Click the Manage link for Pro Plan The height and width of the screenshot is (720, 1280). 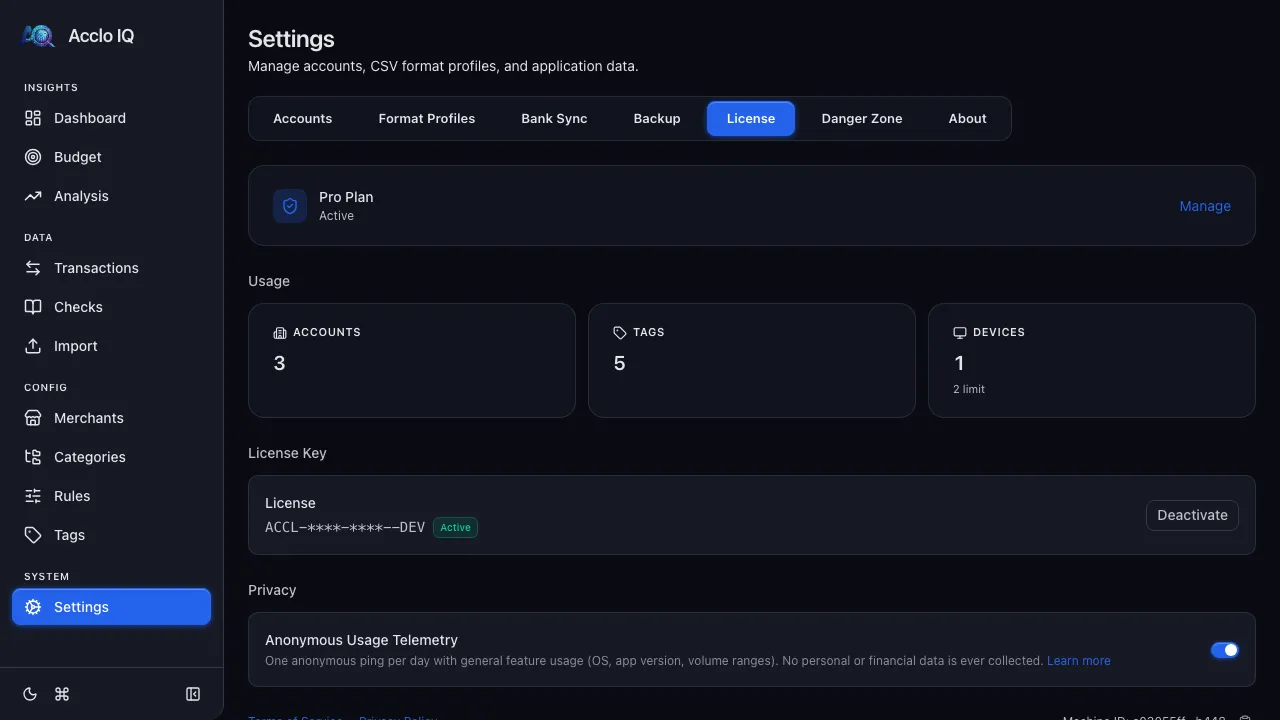1205,206
